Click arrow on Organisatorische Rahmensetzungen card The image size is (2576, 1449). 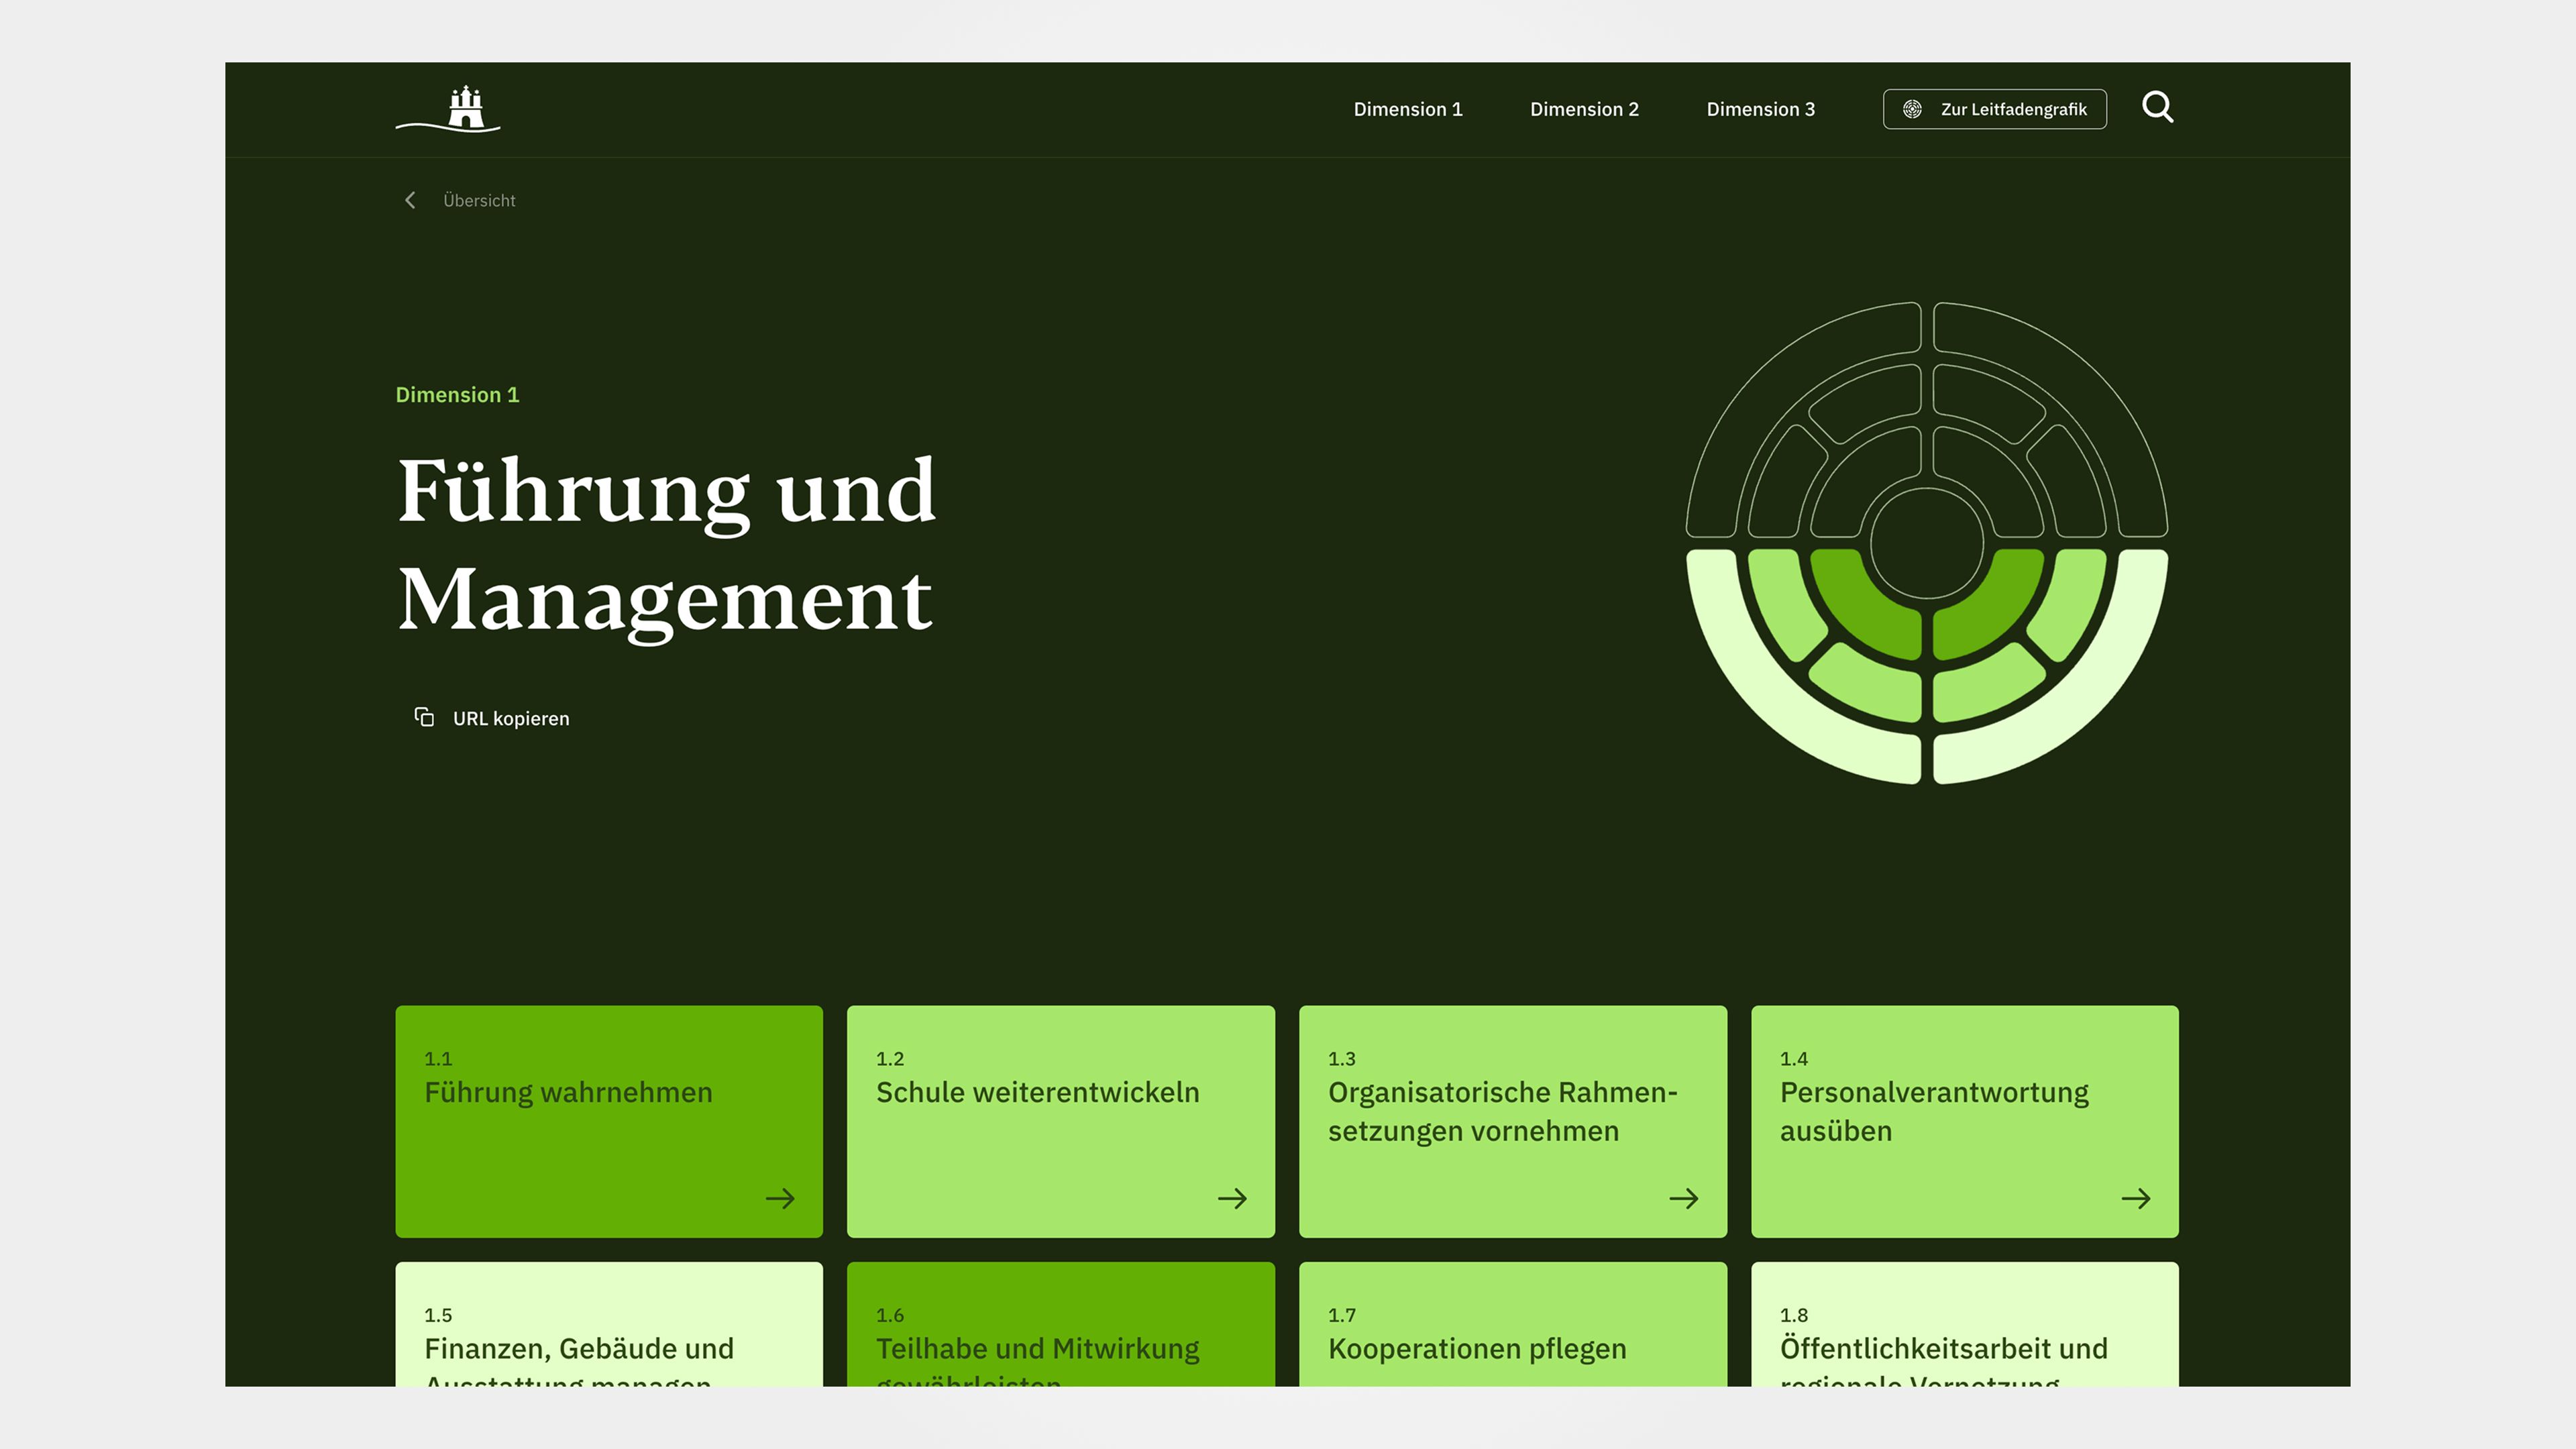pyautogui.click(x=1684, y=1198)
